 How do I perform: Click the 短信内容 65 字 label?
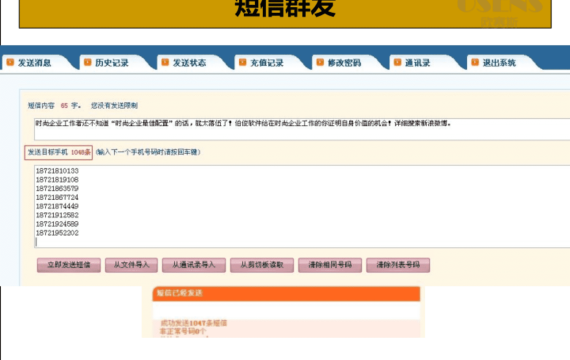click(54, 106)
